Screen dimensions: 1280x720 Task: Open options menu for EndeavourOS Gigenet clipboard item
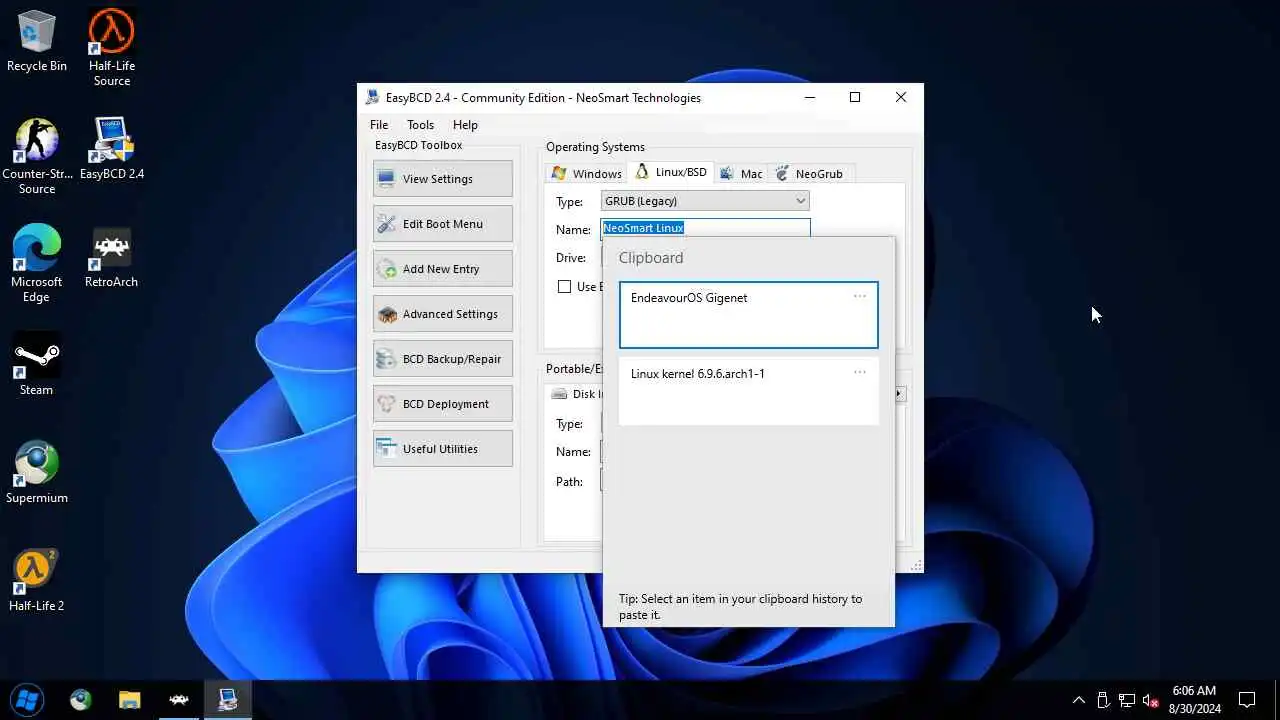tap(859, 297)
